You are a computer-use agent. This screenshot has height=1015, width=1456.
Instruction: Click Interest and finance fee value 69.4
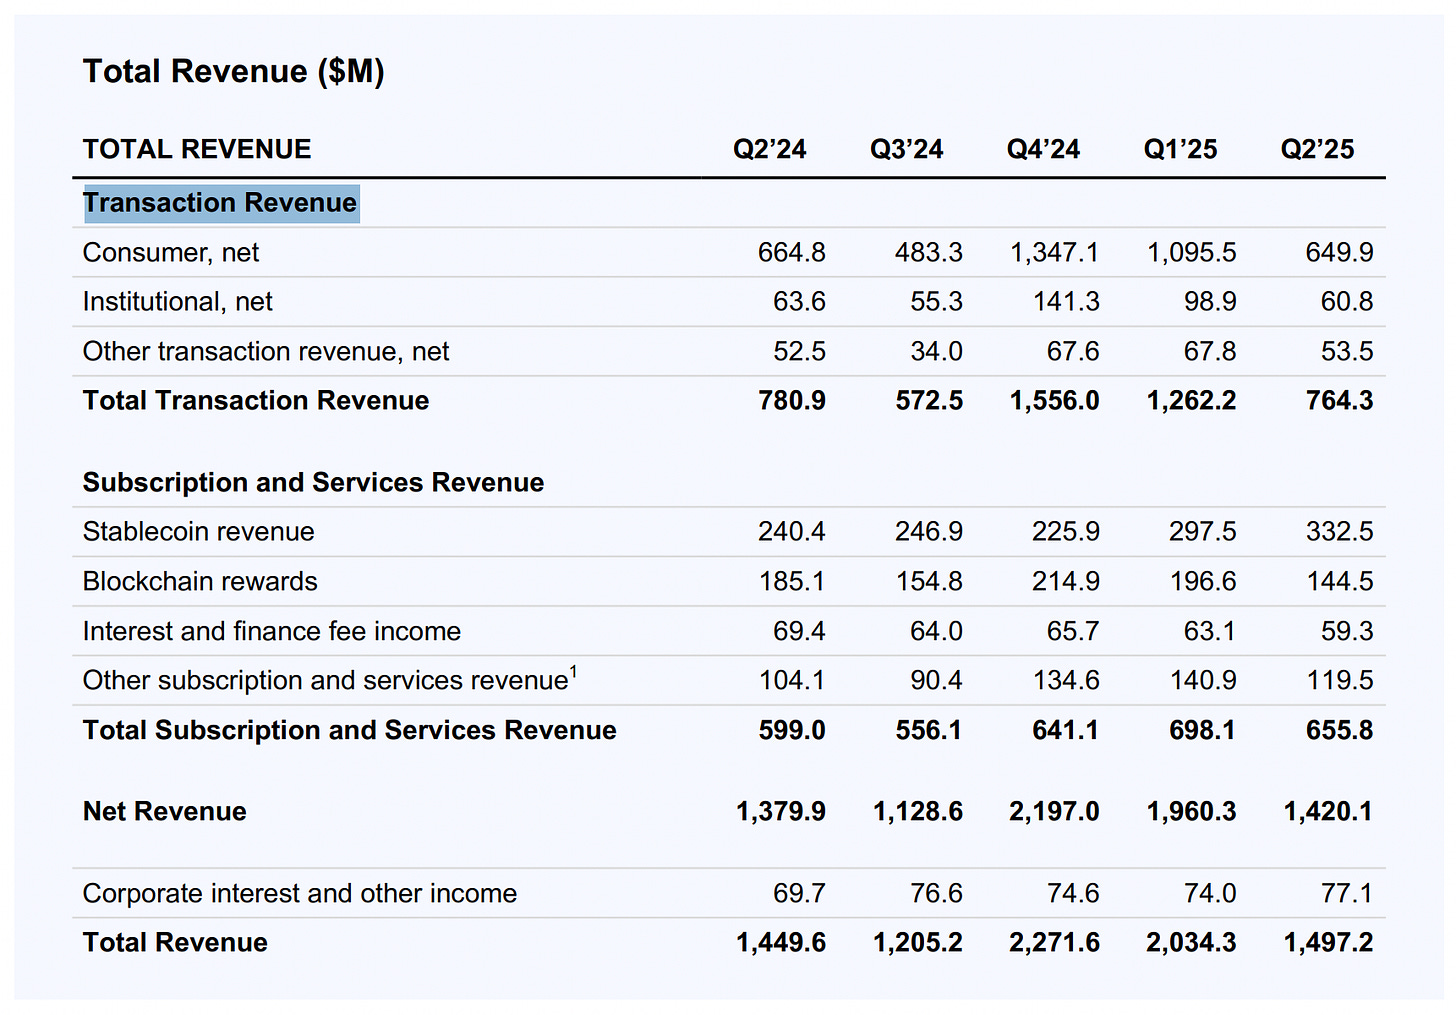click(799, 632)
